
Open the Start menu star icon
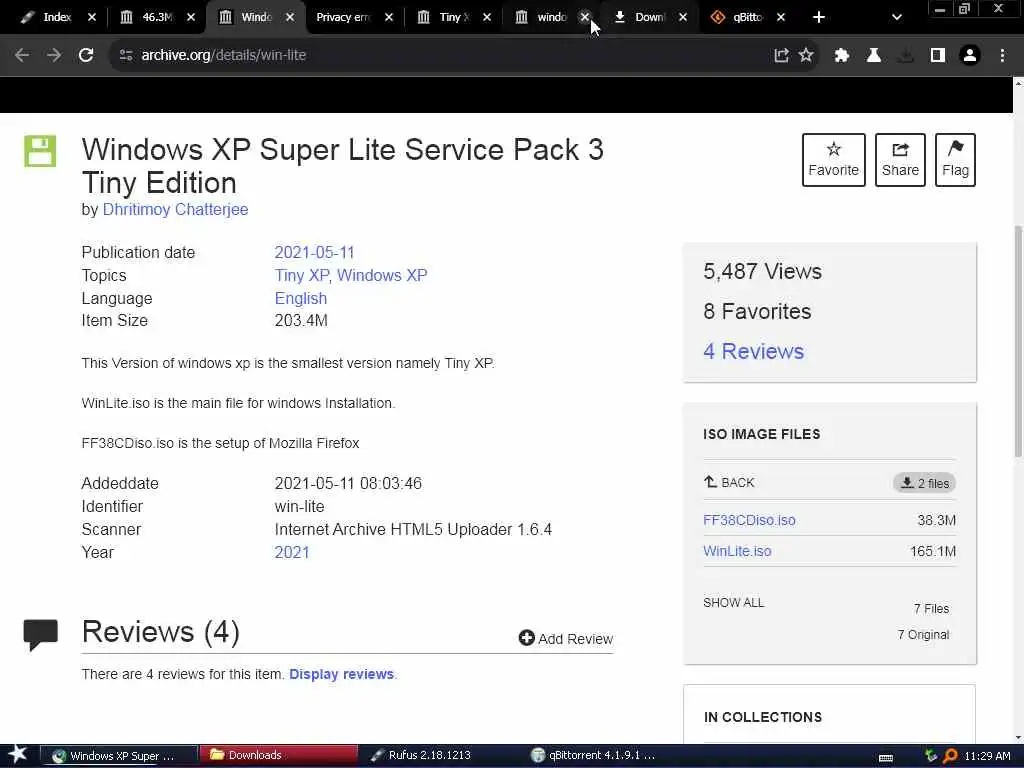(18, 755)
